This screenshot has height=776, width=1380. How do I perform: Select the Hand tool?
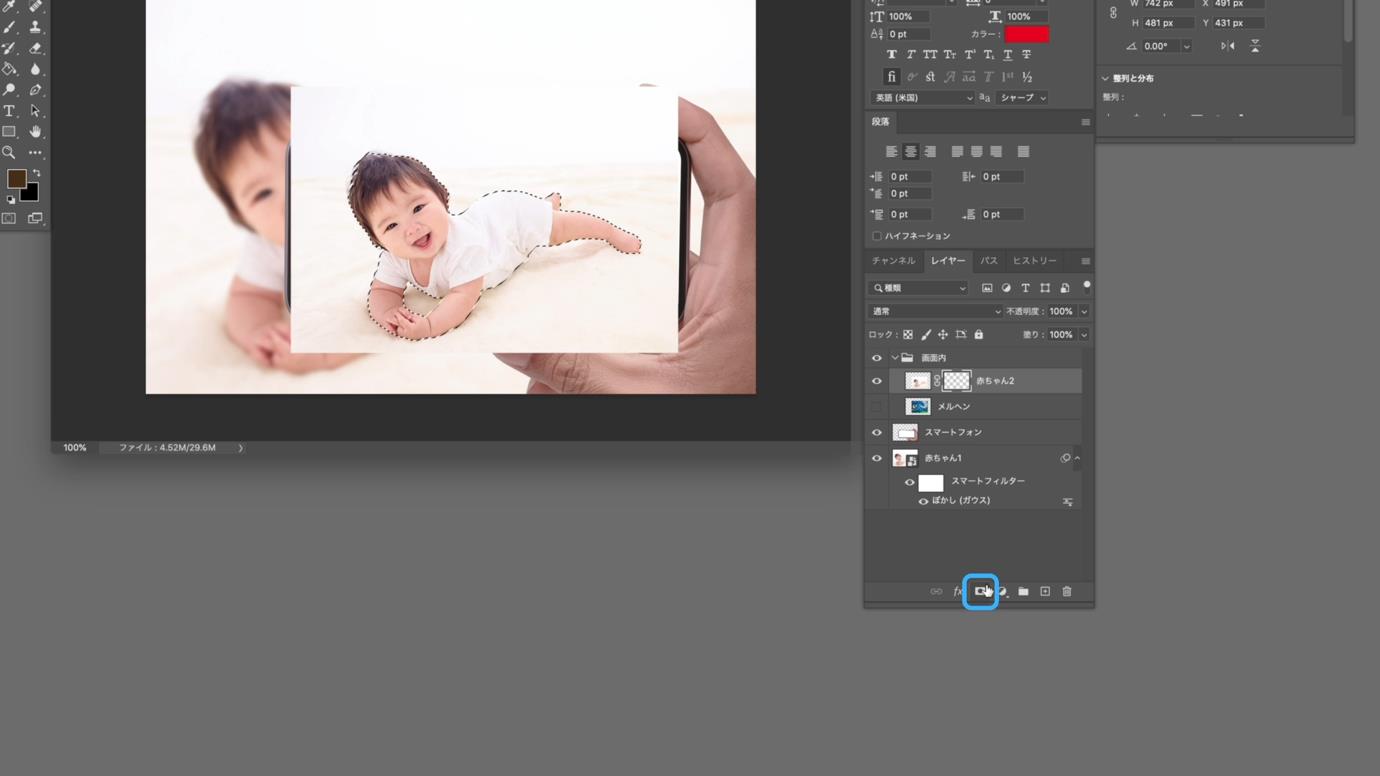(x=35, y=132)
